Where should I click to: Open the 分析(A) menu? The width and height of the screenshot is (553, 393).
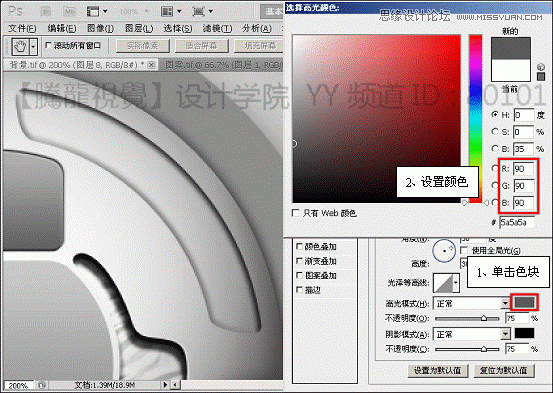(x=257, y=29)
